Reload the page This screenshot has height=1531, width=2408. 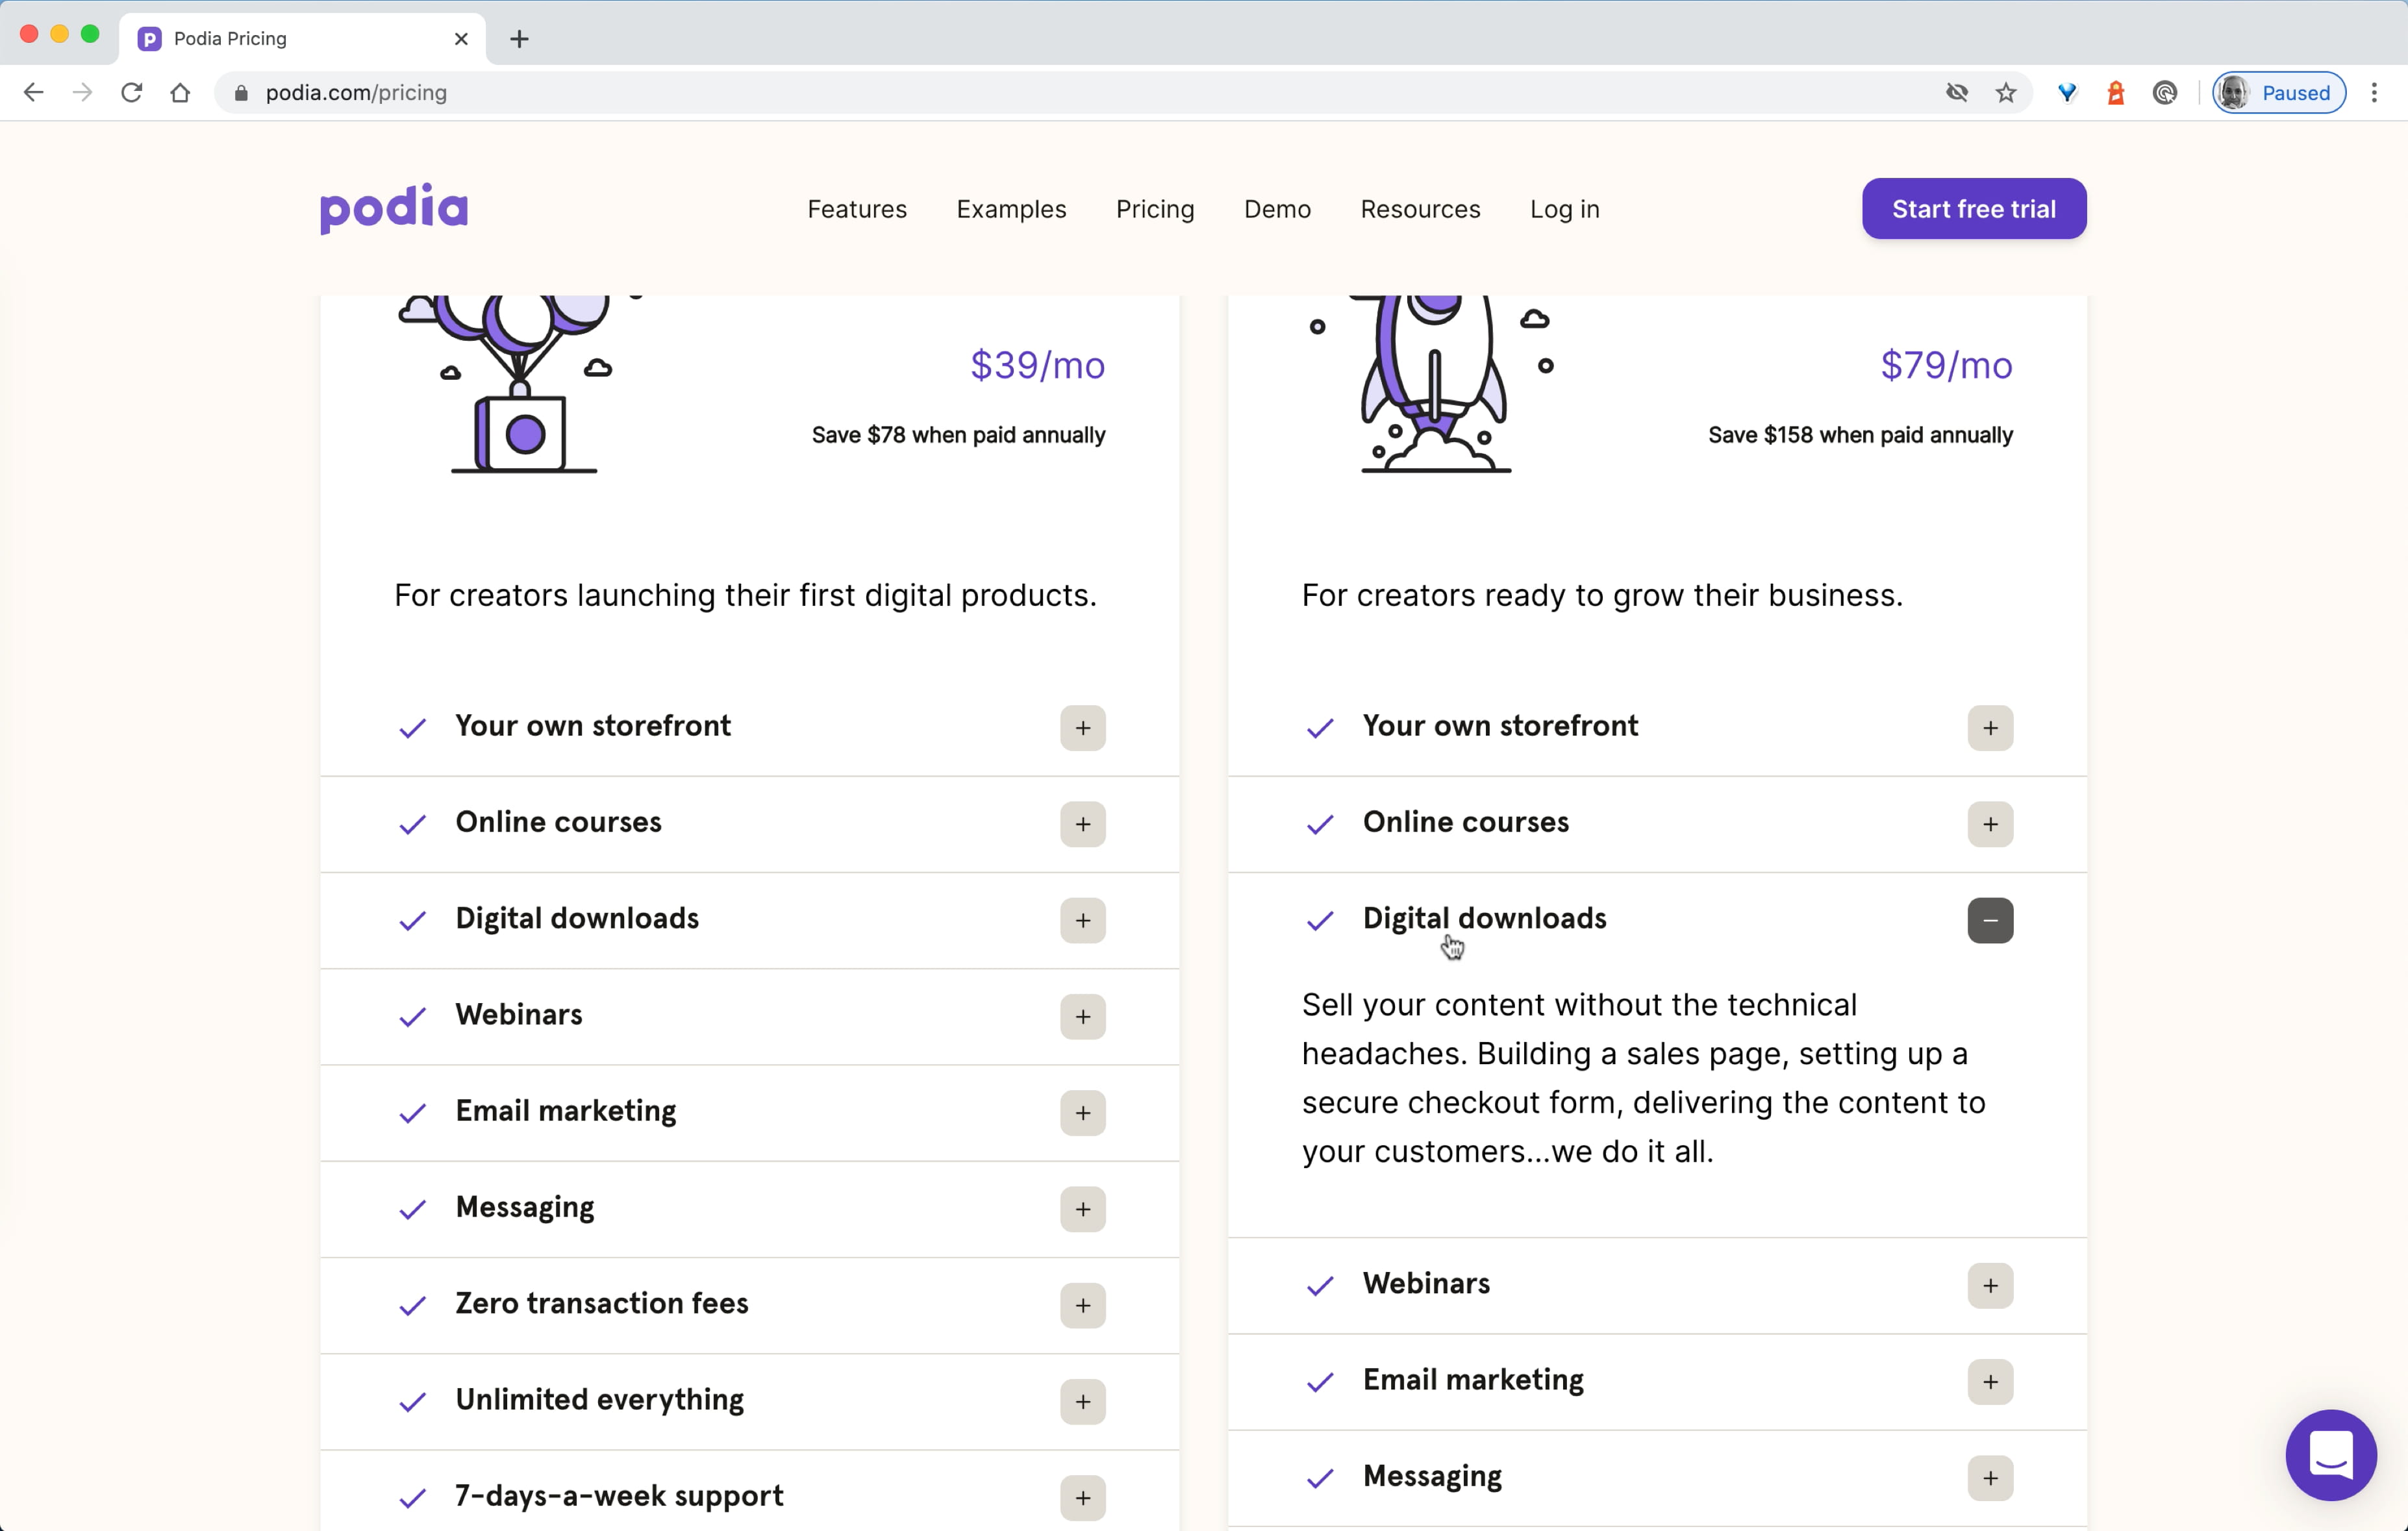click(131, 93)
